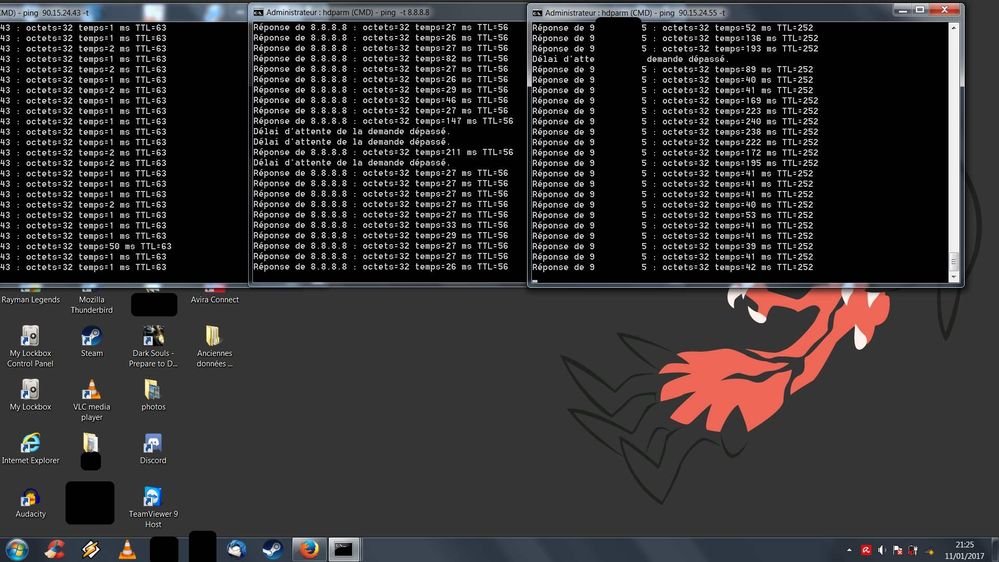Open the 8.8.8.8 window's system menu icon
Viewport: 999px width, 562px height.
pyautogui.click(x=258, y=12)
